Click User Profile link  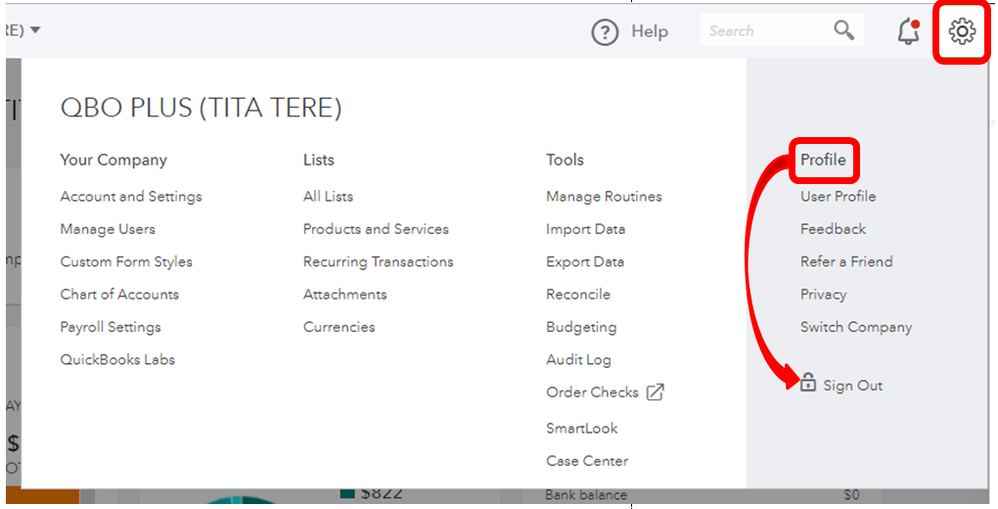pos(838,197)
